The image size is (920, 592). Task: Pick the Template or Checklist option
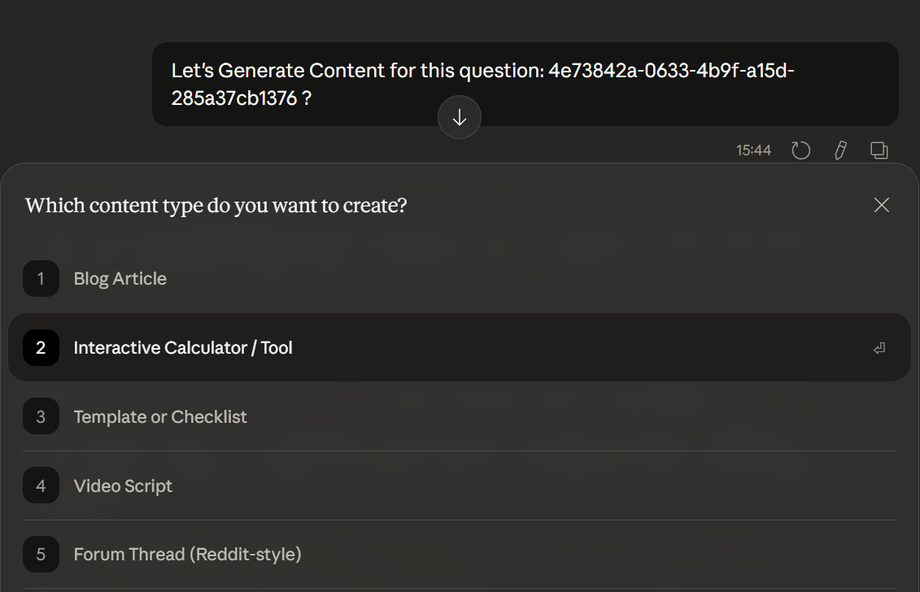(160, 417)
